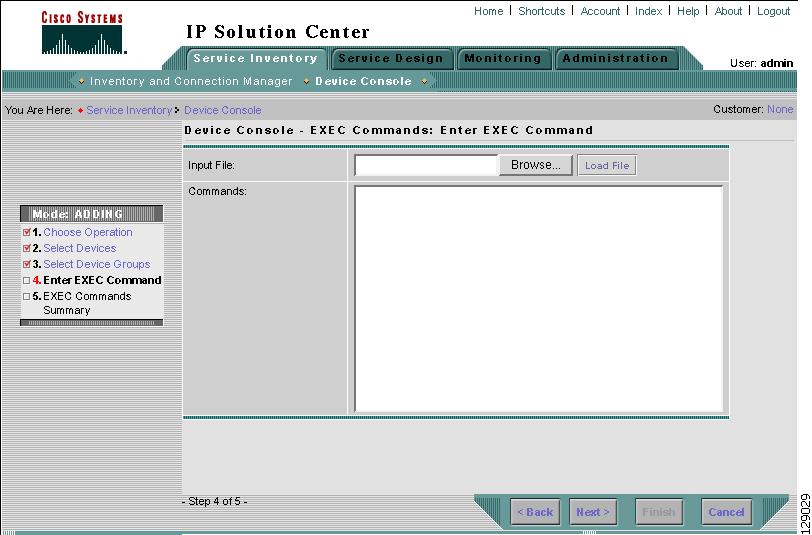Click the empty checkbox beside EXEC Commands Summary
The height and width of the screenshot is (535, 812).
tap(27, 297)
